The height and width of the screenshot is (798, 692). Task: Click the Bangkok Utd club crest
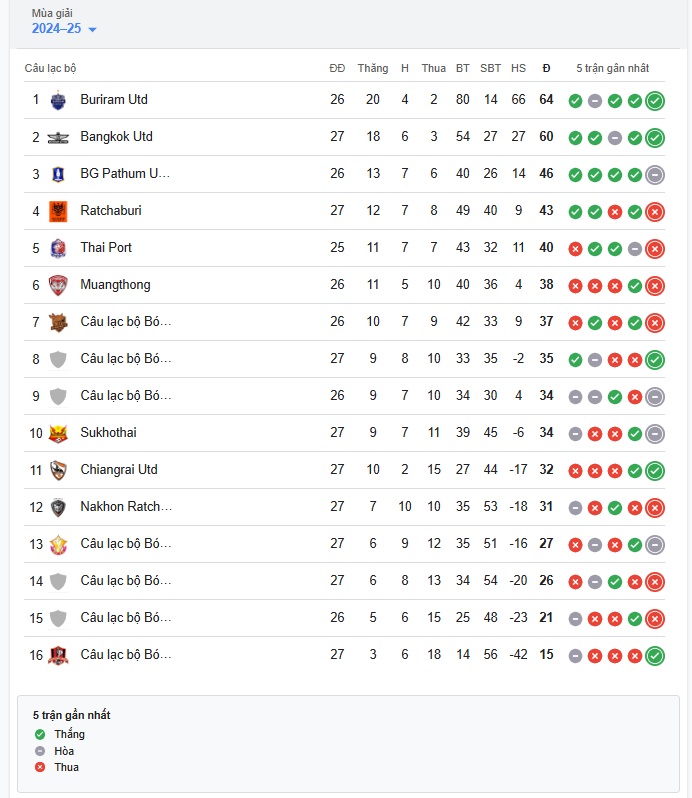point(58,137)
